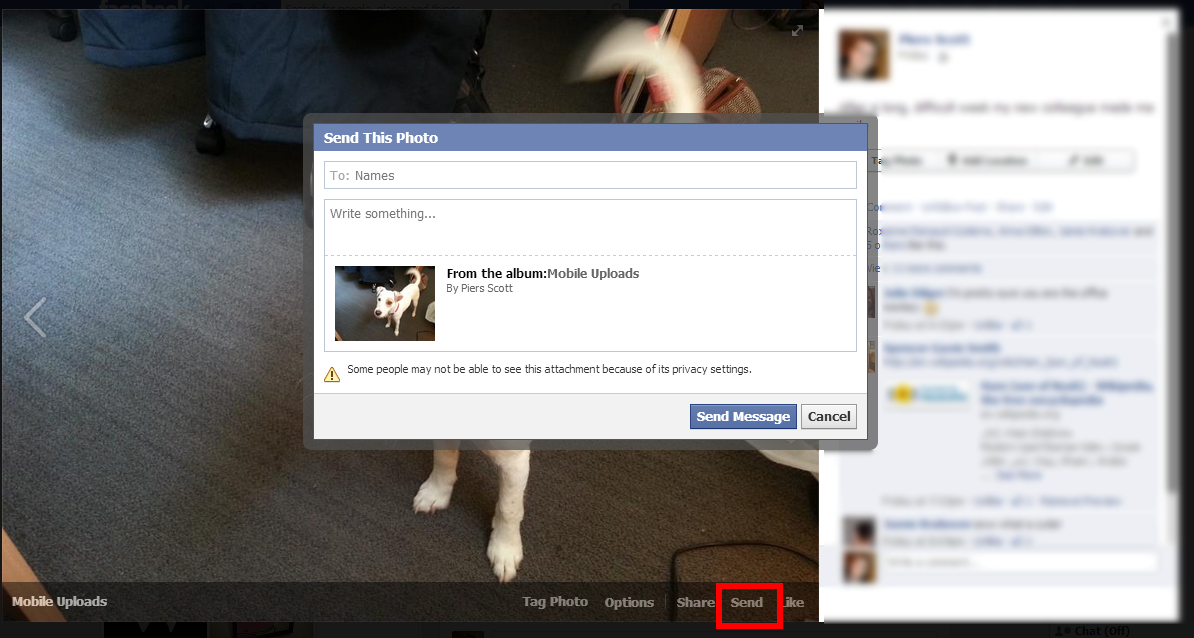
Task: Click the Send Message button
Action: [743, 416]
